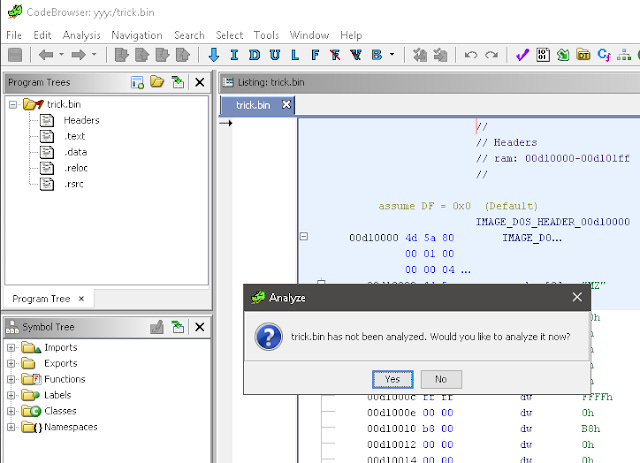Select the .text section in Program Trees
Viewport: 640px width, 463px height.
[x=74, y=136]
